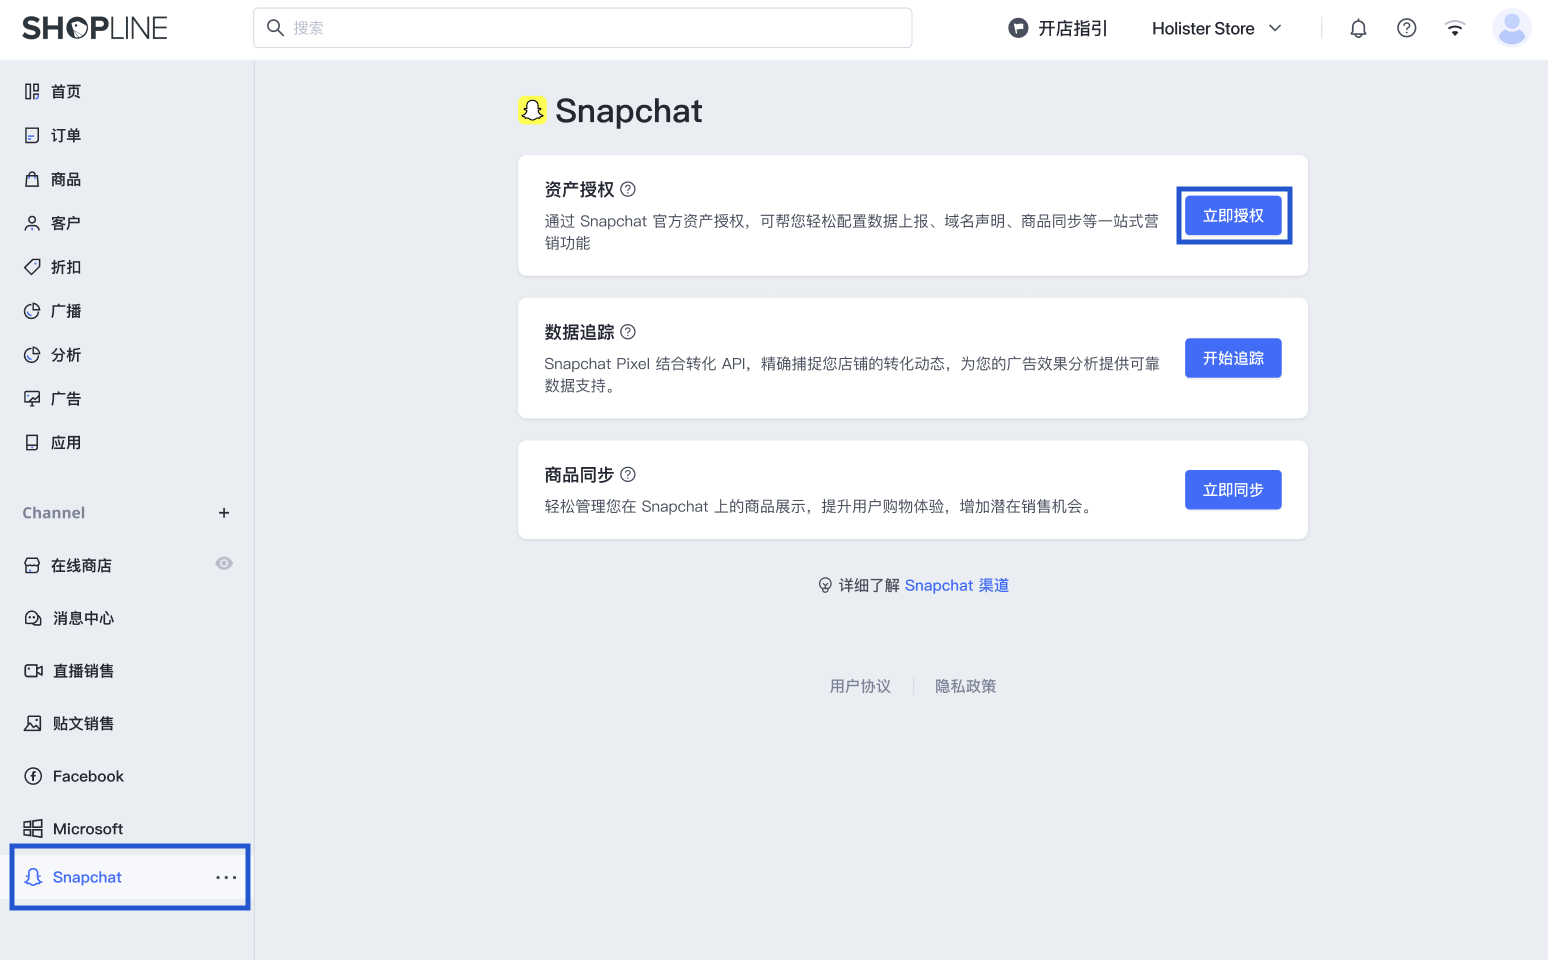Click the Facebook logo icon in sidebar
This screenshot has height=960, width=1548.
(x=33, y=776)
